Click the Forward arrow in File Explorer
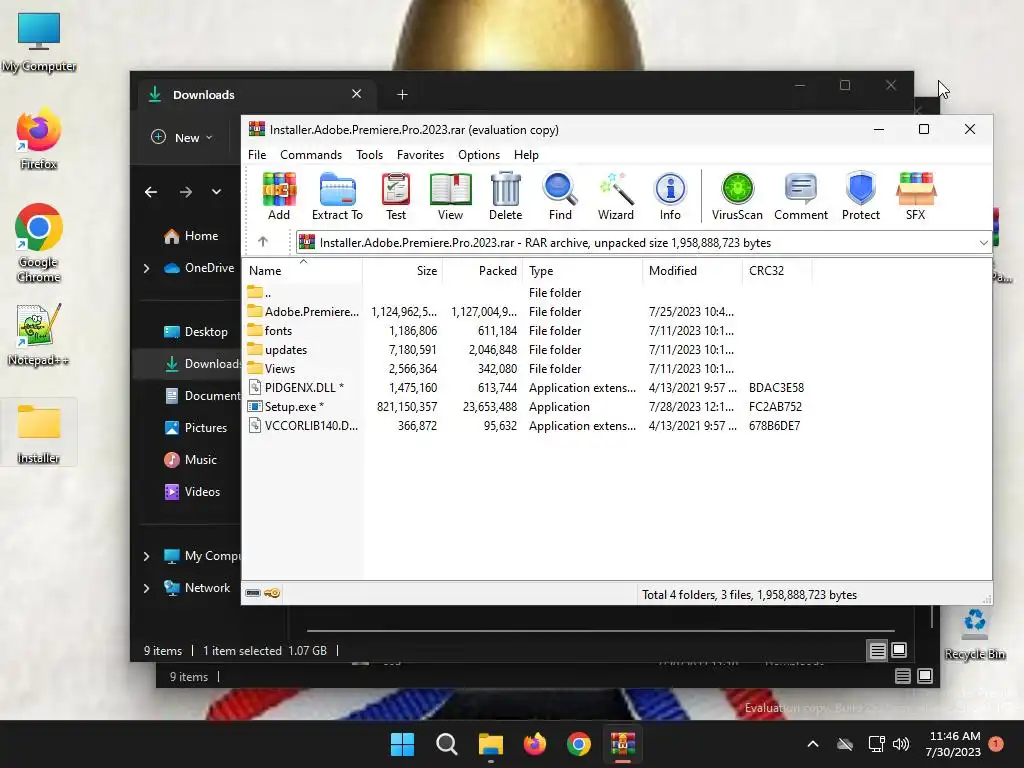 [x=186, y=192]
